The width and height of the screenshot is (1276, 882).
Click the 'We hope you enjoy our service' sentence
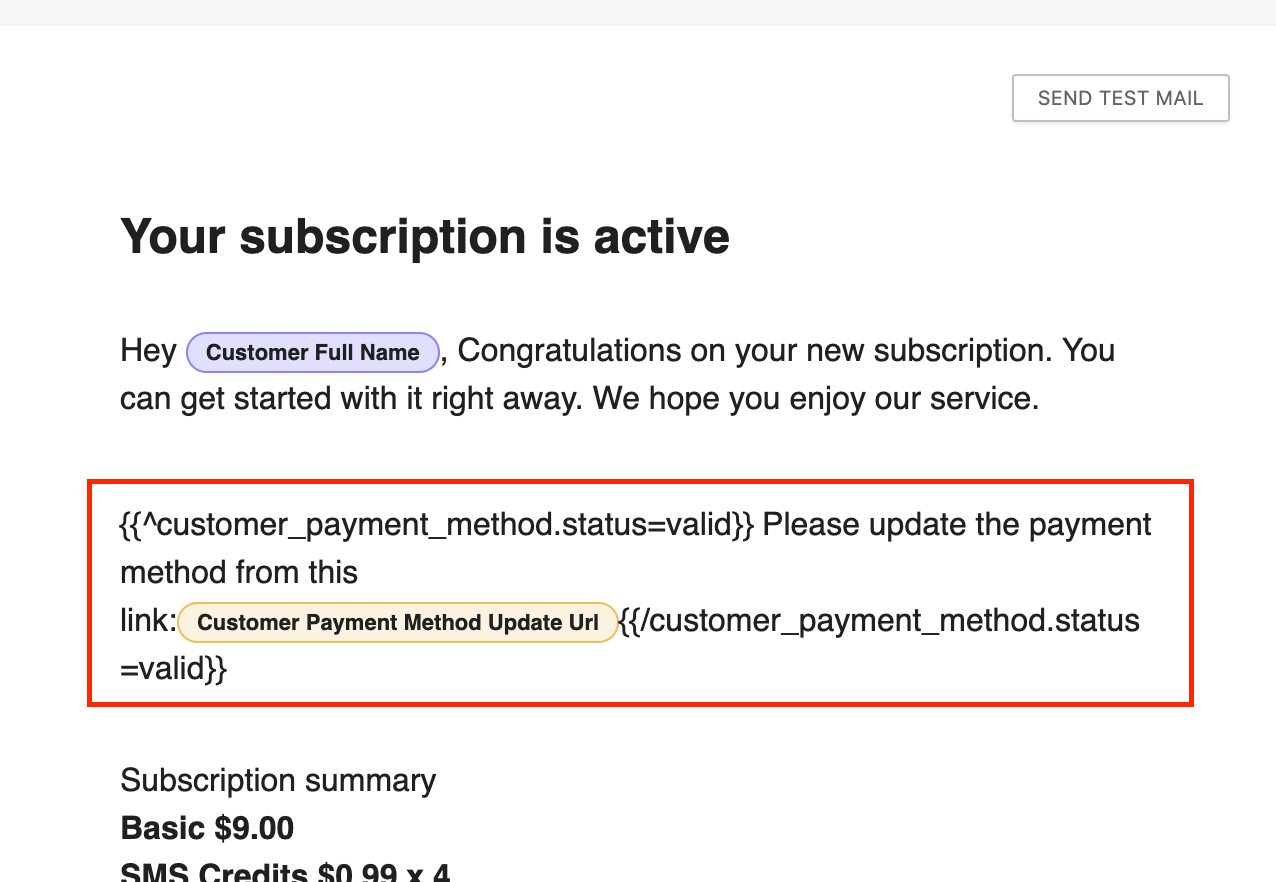816,399
